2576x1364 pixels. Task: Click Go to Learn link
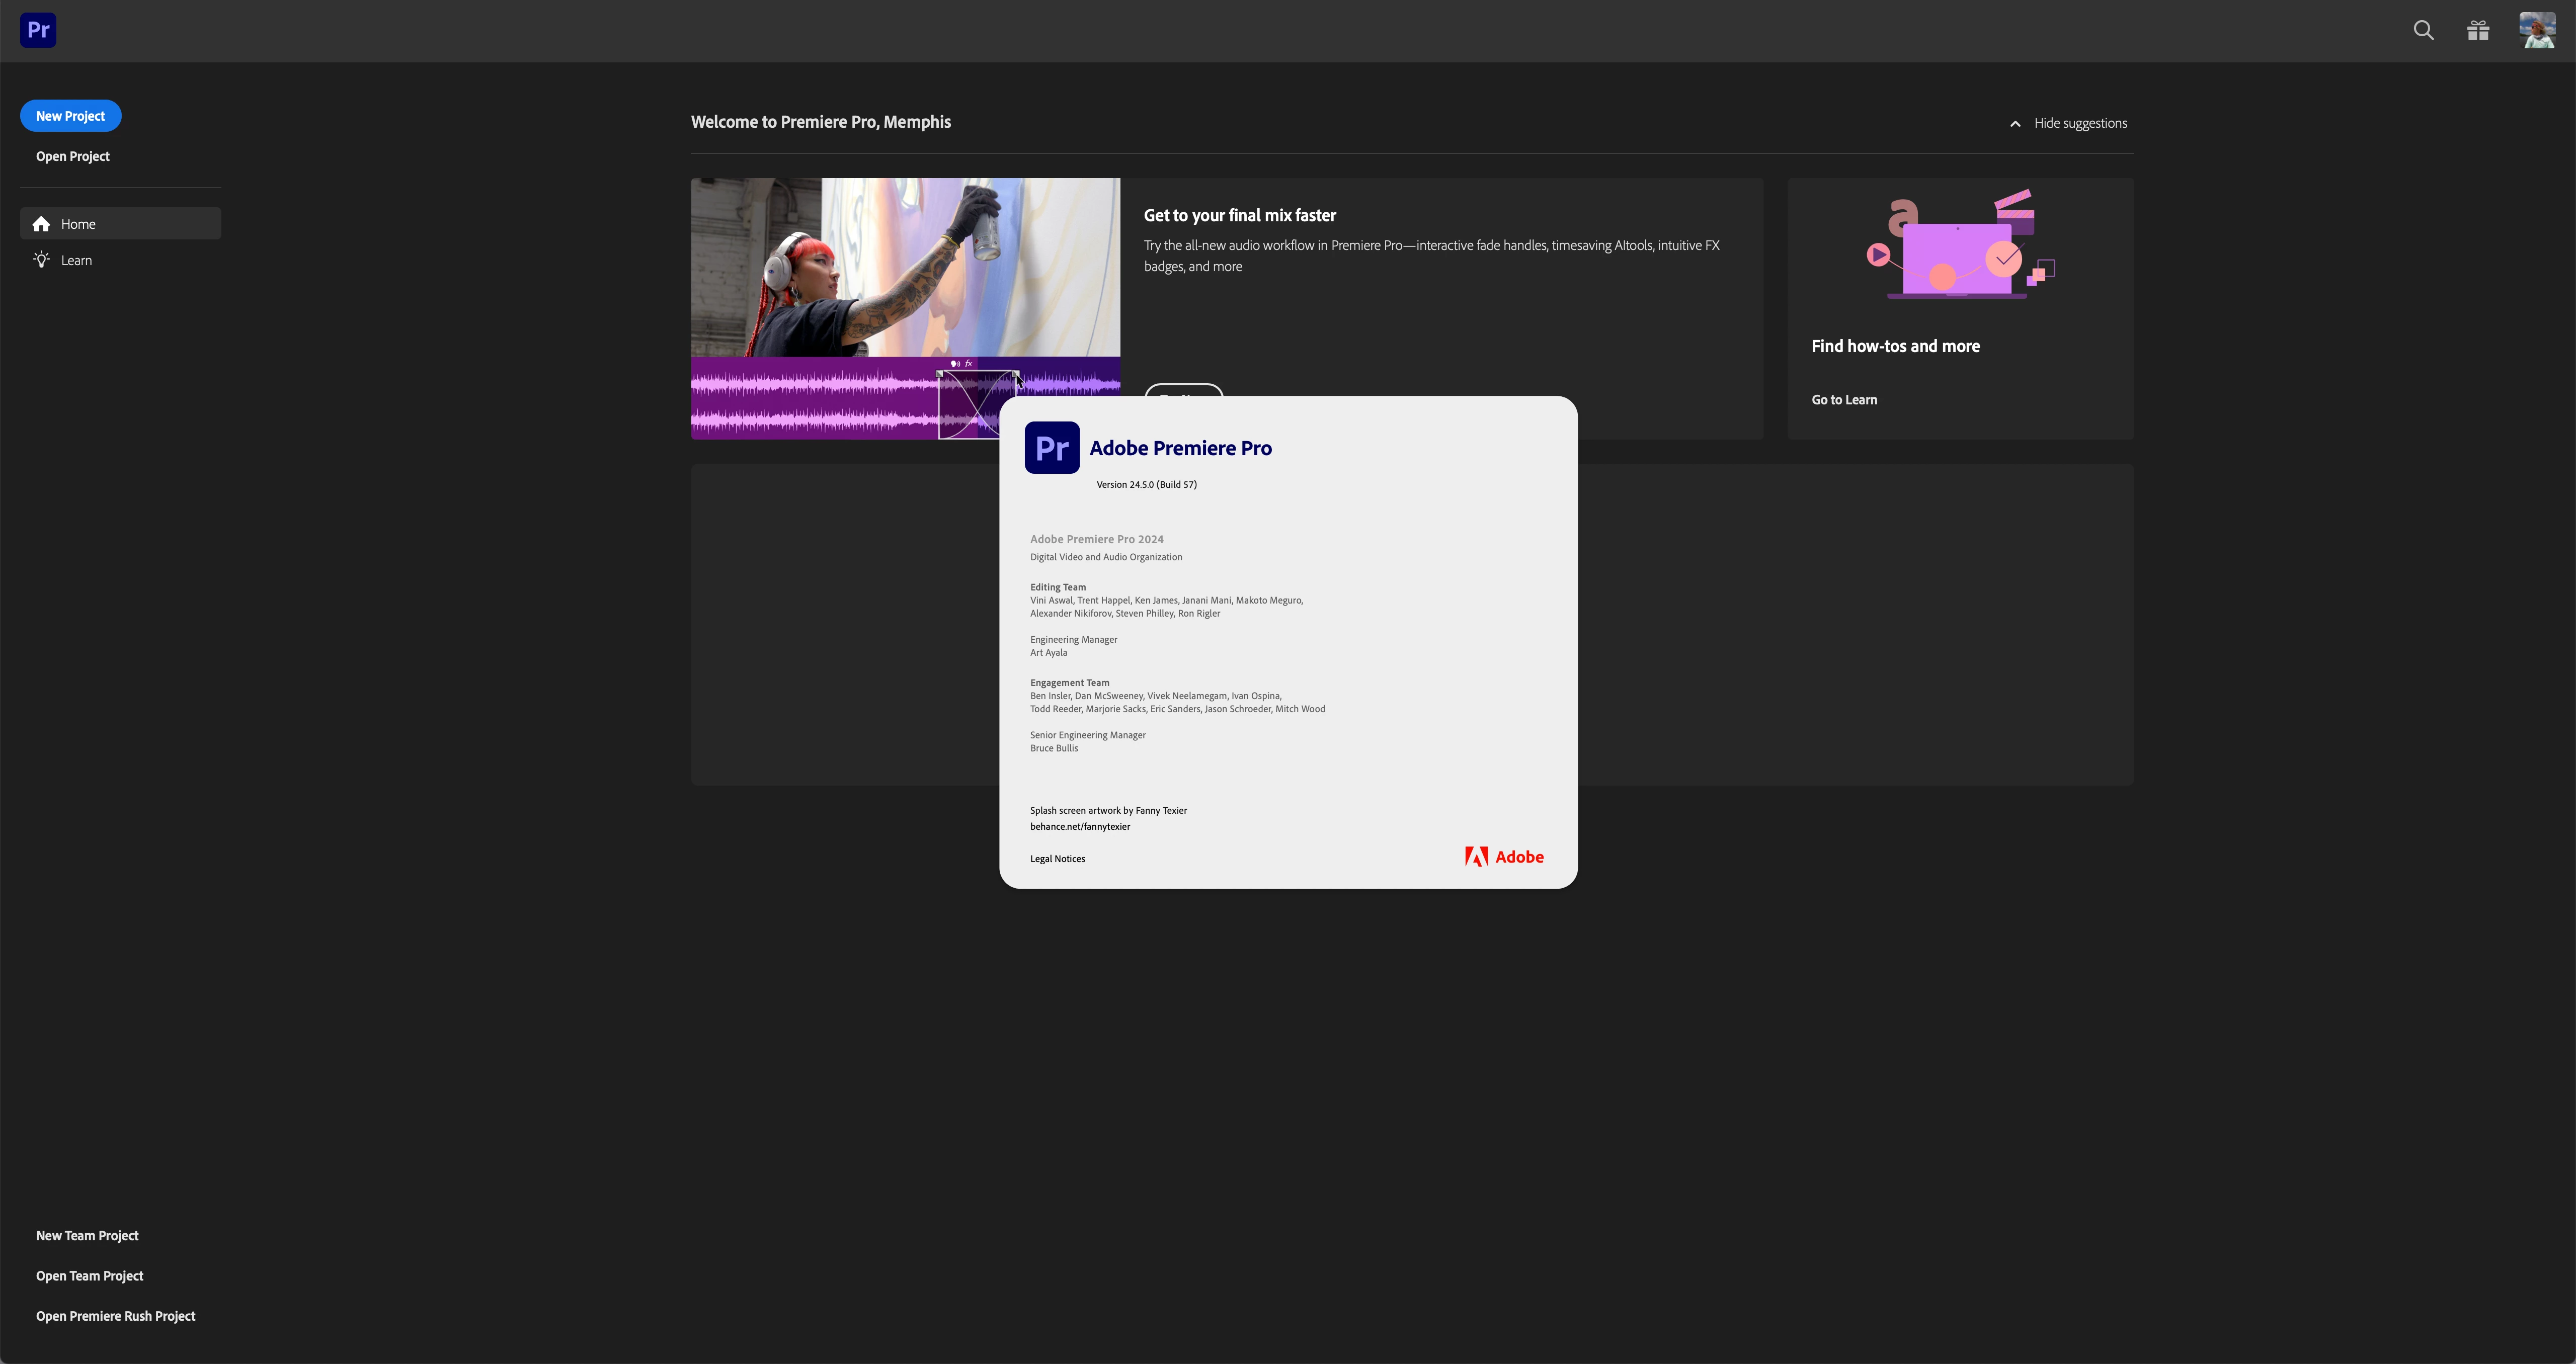[x=1844, y=400]
